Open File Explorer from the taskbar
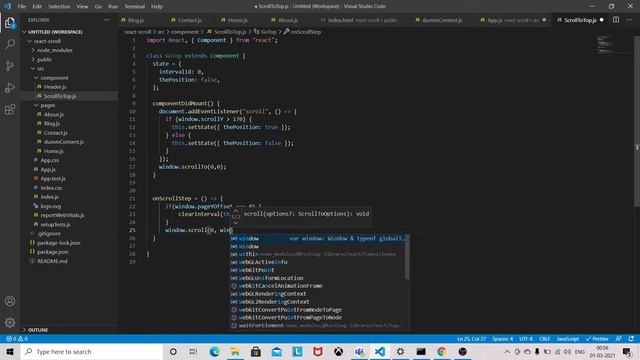Screen dimensions: 640x360 [235, 351]
